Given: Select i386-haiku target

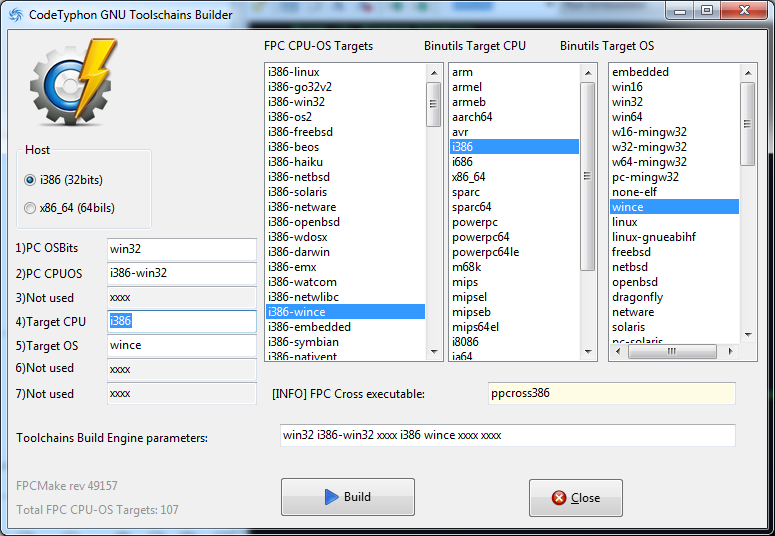Looking at the screenshot, I should coord(345,162).
